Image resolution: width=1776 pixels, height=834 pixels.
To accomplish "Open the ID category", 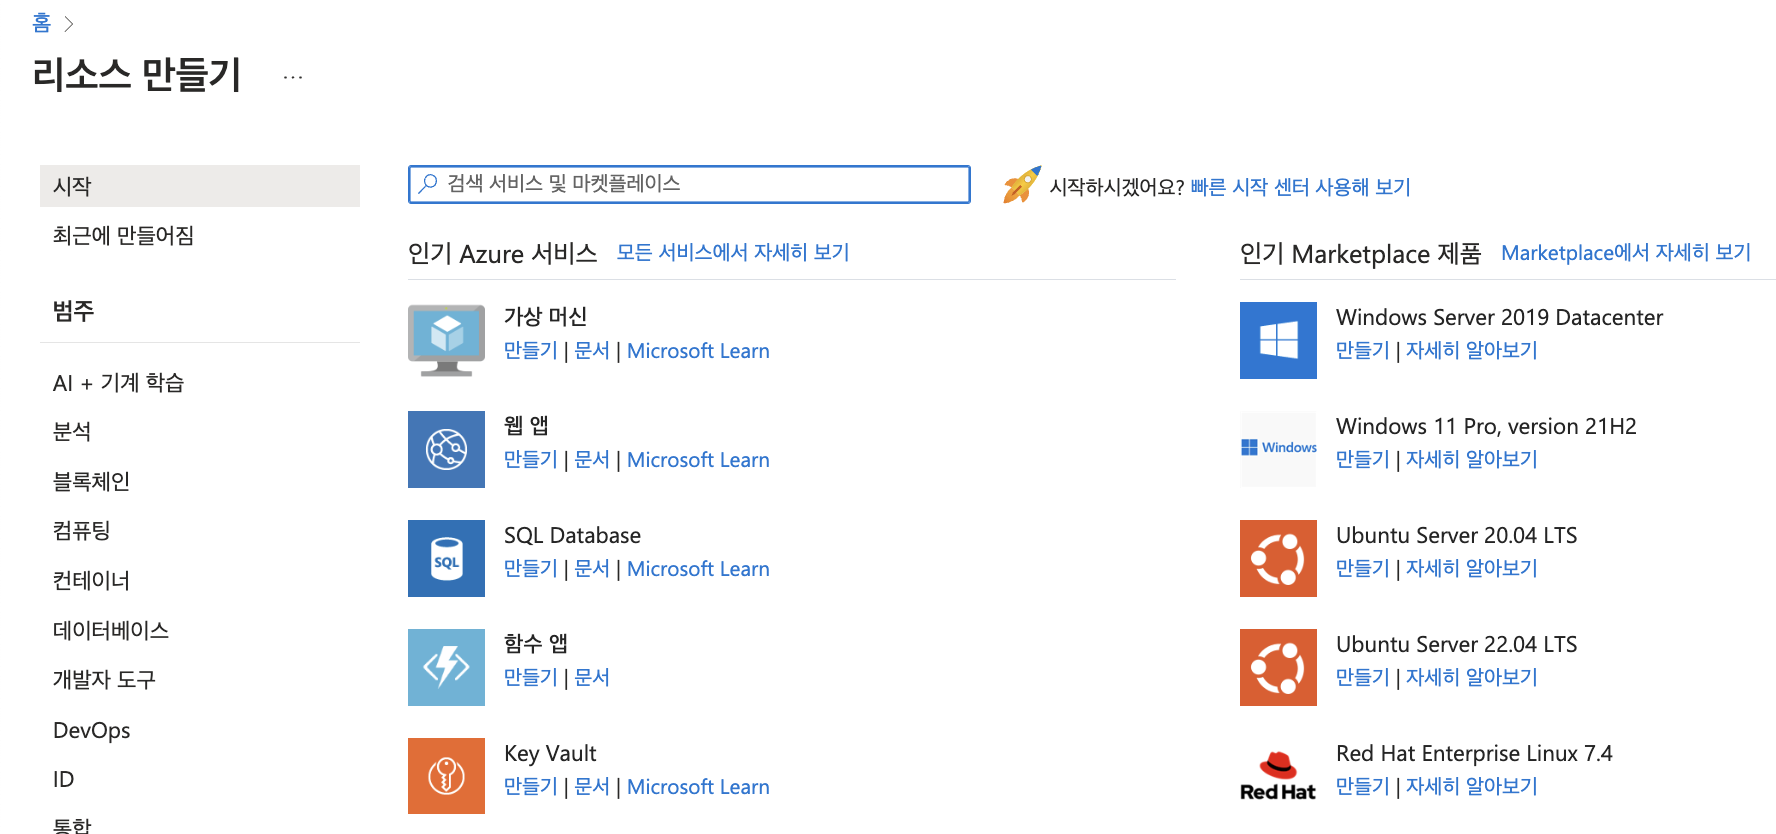I will click(63, 779).
